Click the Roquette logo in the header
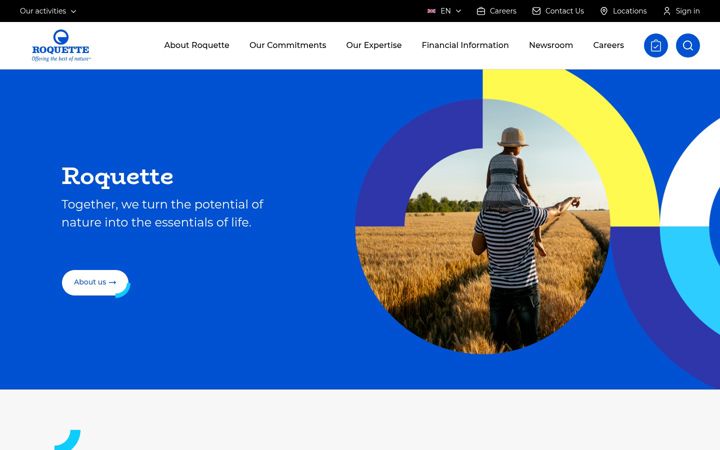This screenshot has width=720, height=450. tap(61, 45)
